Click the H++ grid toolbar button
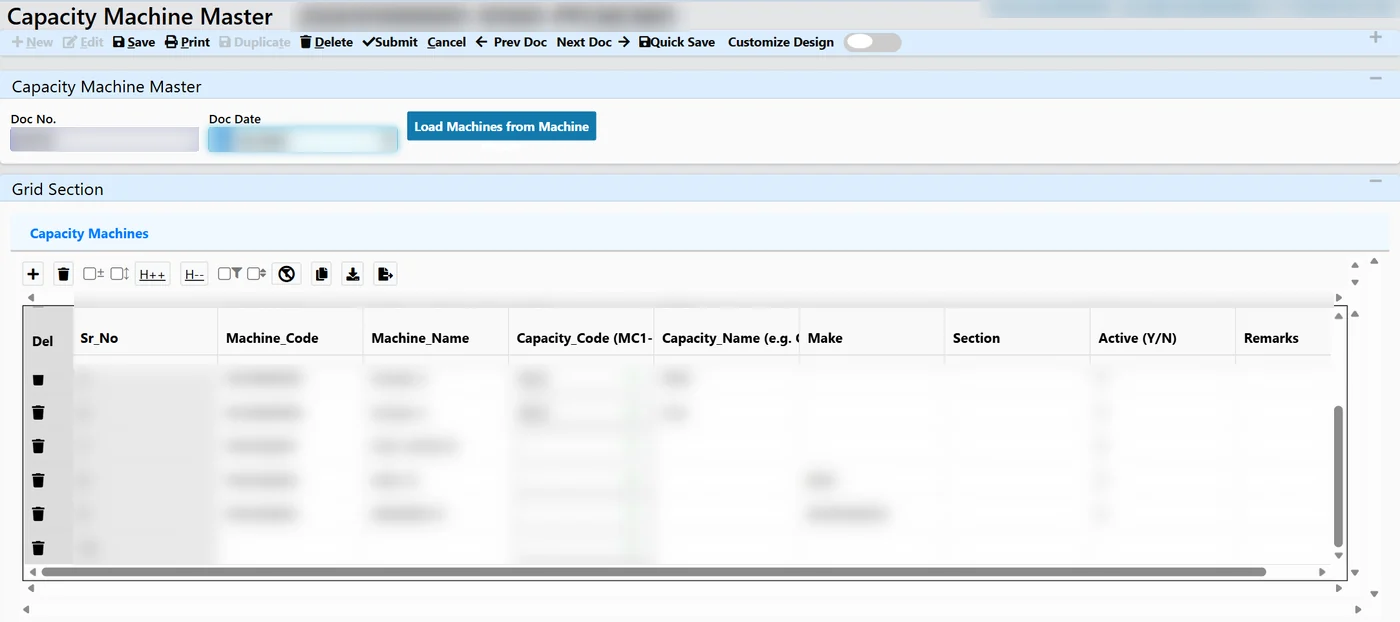The image size is (1400, 622). point(152,274)
